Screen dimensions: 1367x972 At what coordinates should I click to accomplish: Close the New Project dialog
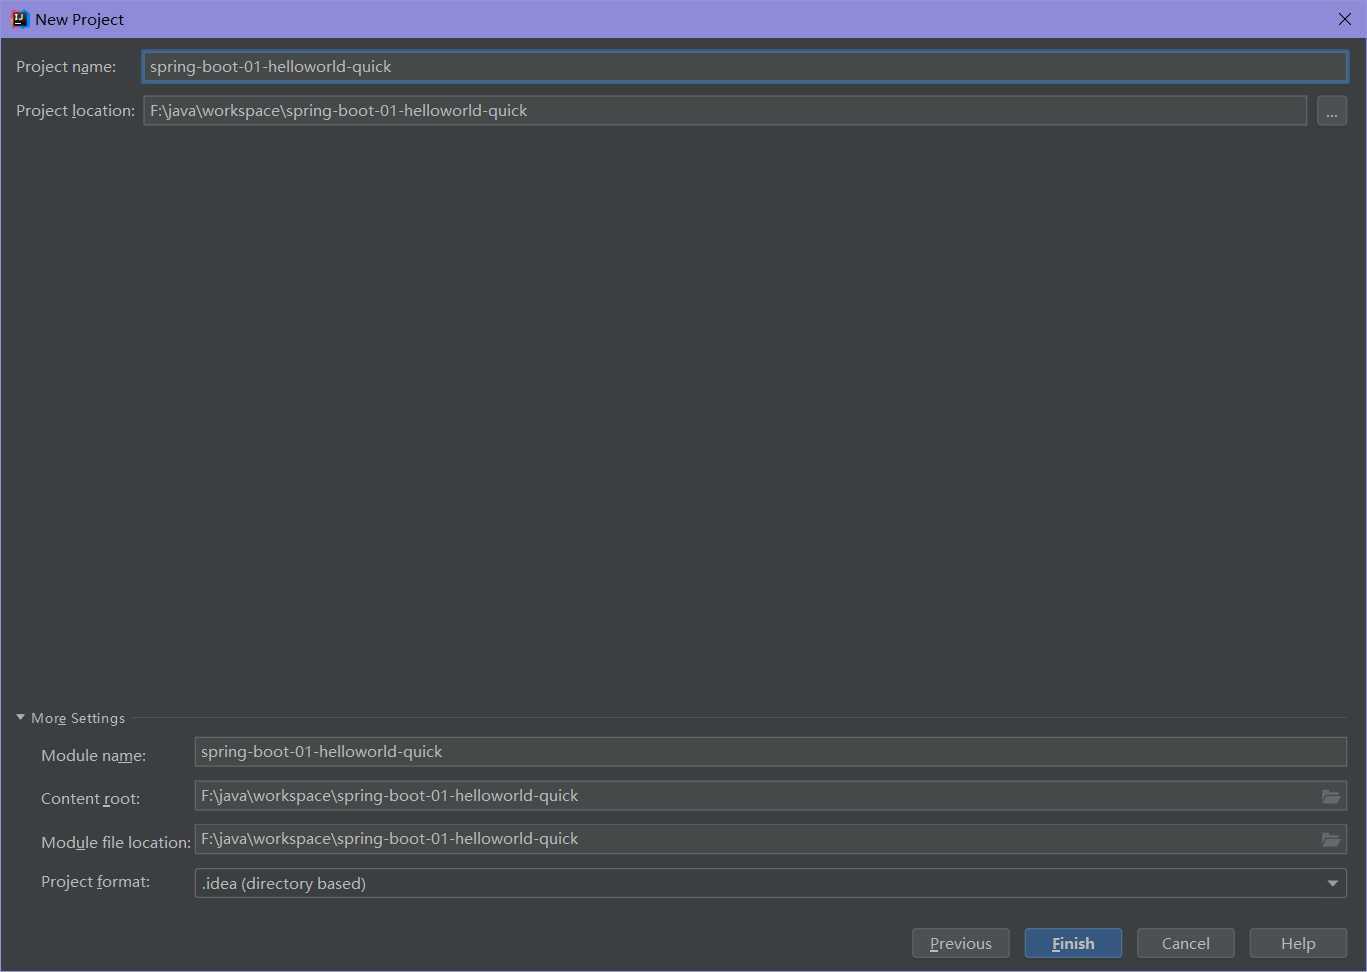(x=1344, y=19)
